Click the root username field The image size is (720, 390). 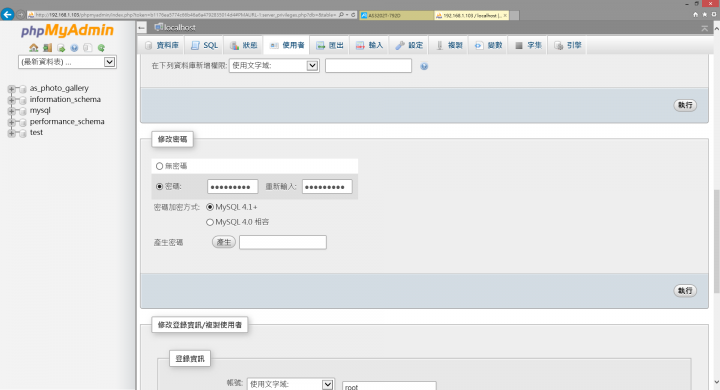coord(389,386)
